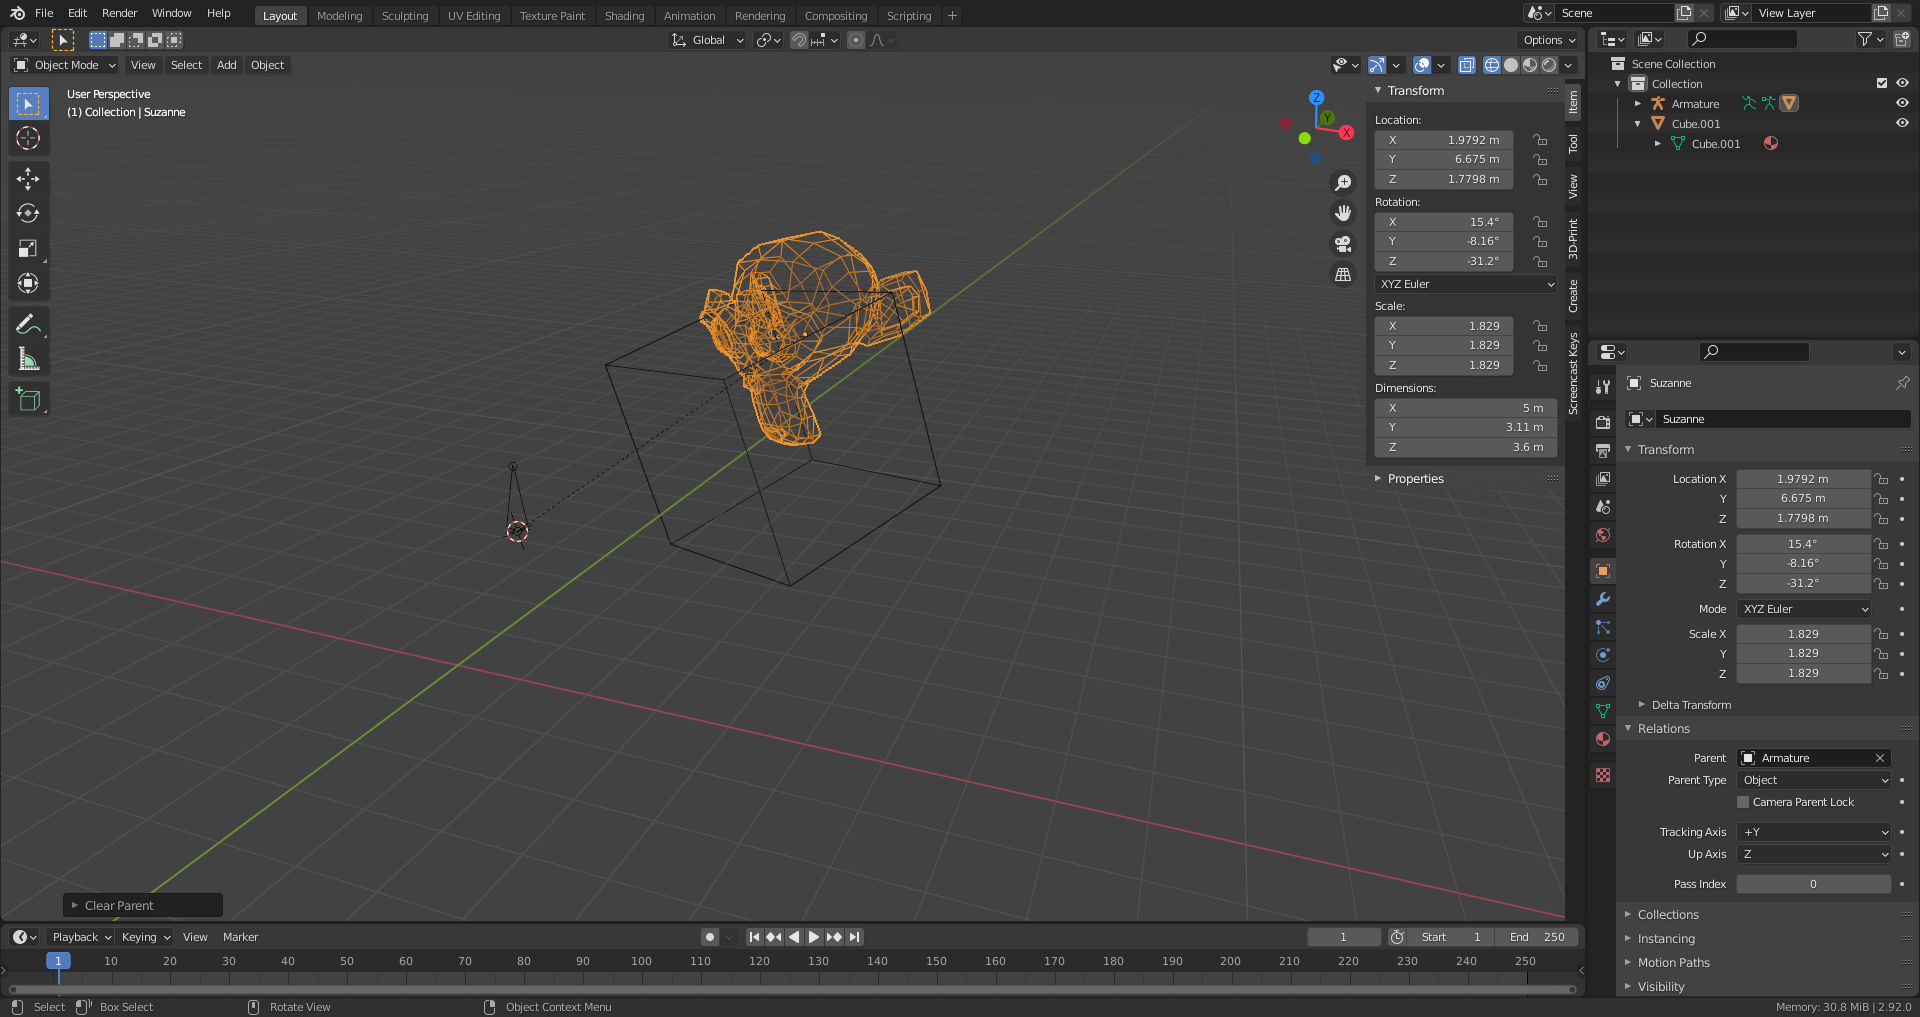Click the Pass Index value field
This screenshot has height=1017, width=1920.
[x=1814, y=884]
